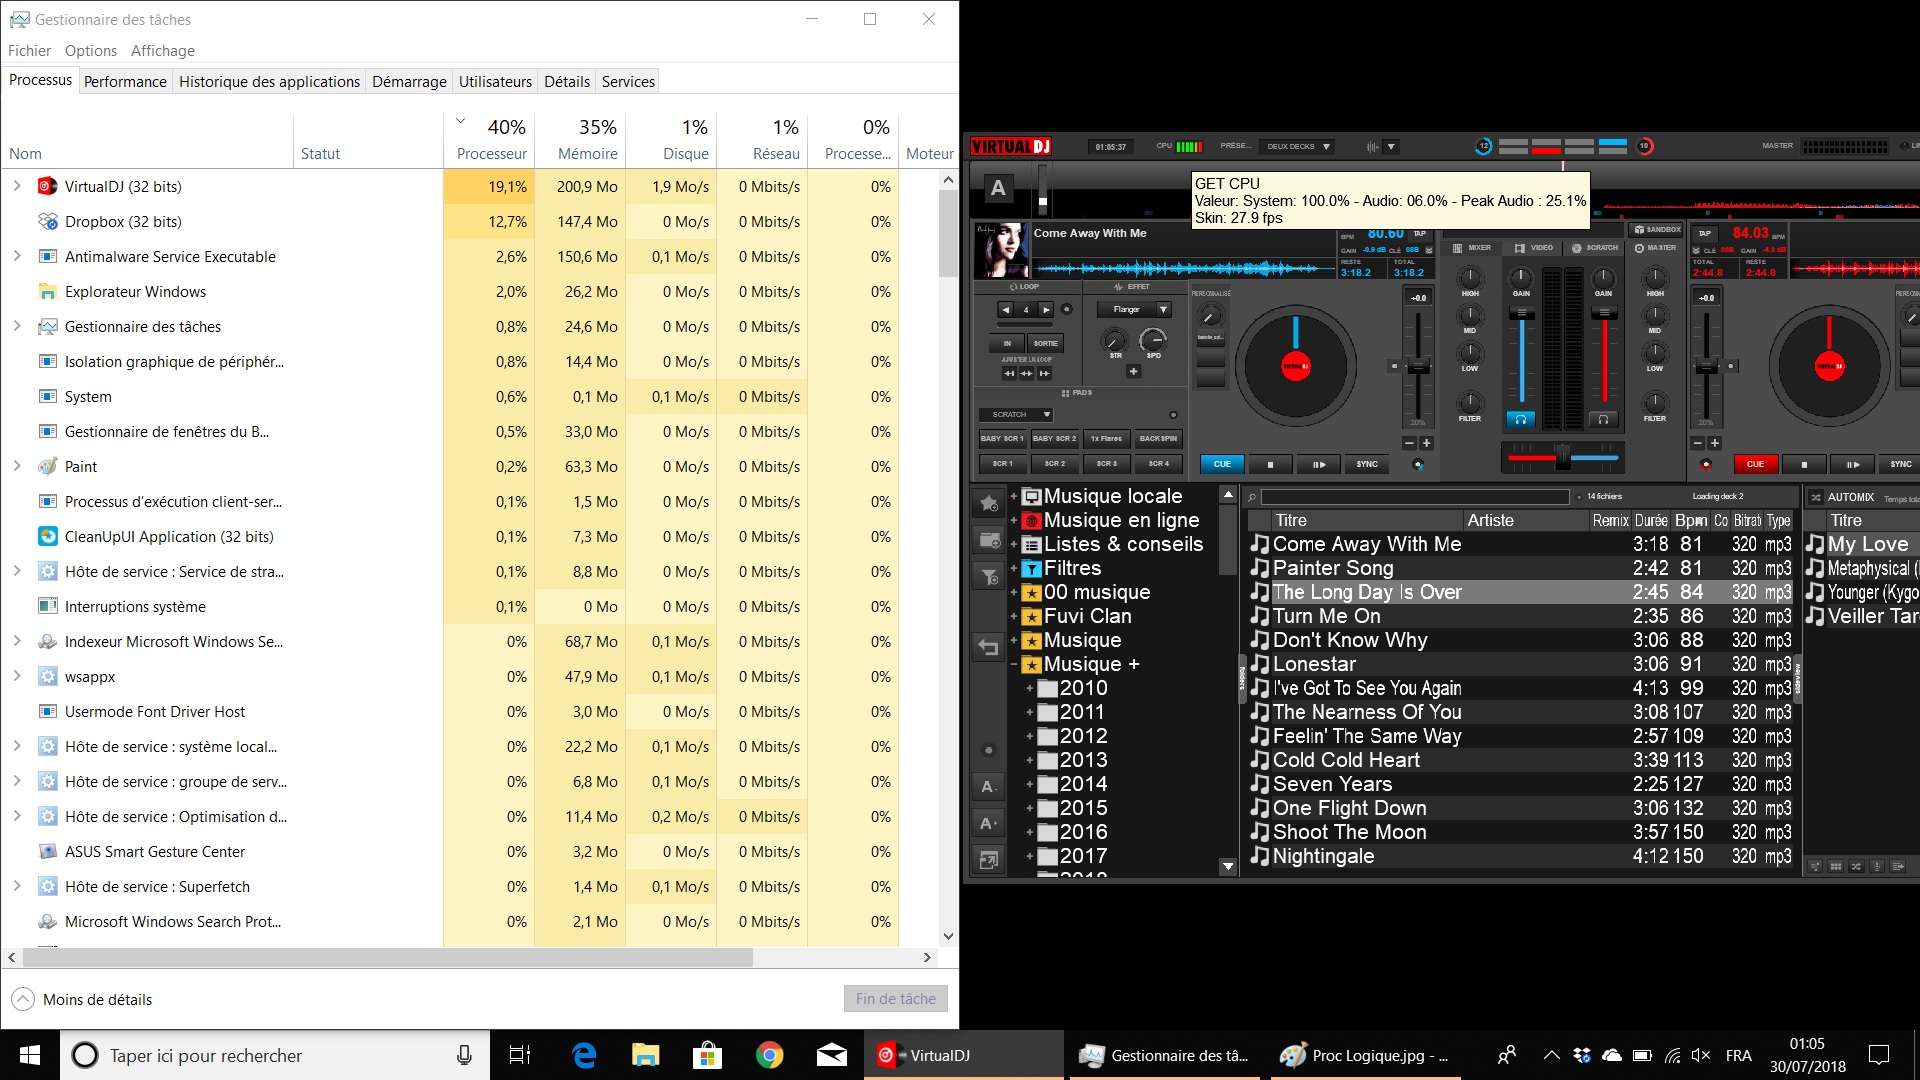The image size is (1920, 1080).
Task: Click the browser zoom/pop-out icon
Action: coord(989,860)
